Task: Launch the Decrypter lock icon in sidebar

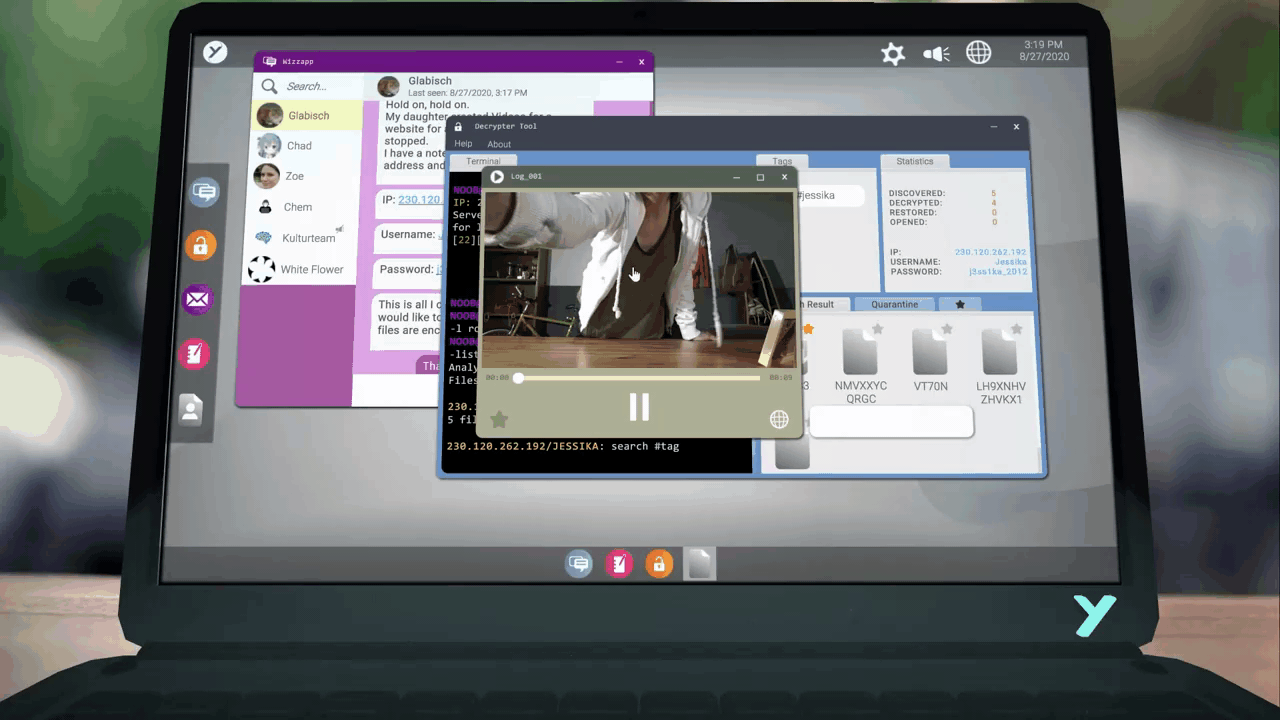Action: coord(200,246)
